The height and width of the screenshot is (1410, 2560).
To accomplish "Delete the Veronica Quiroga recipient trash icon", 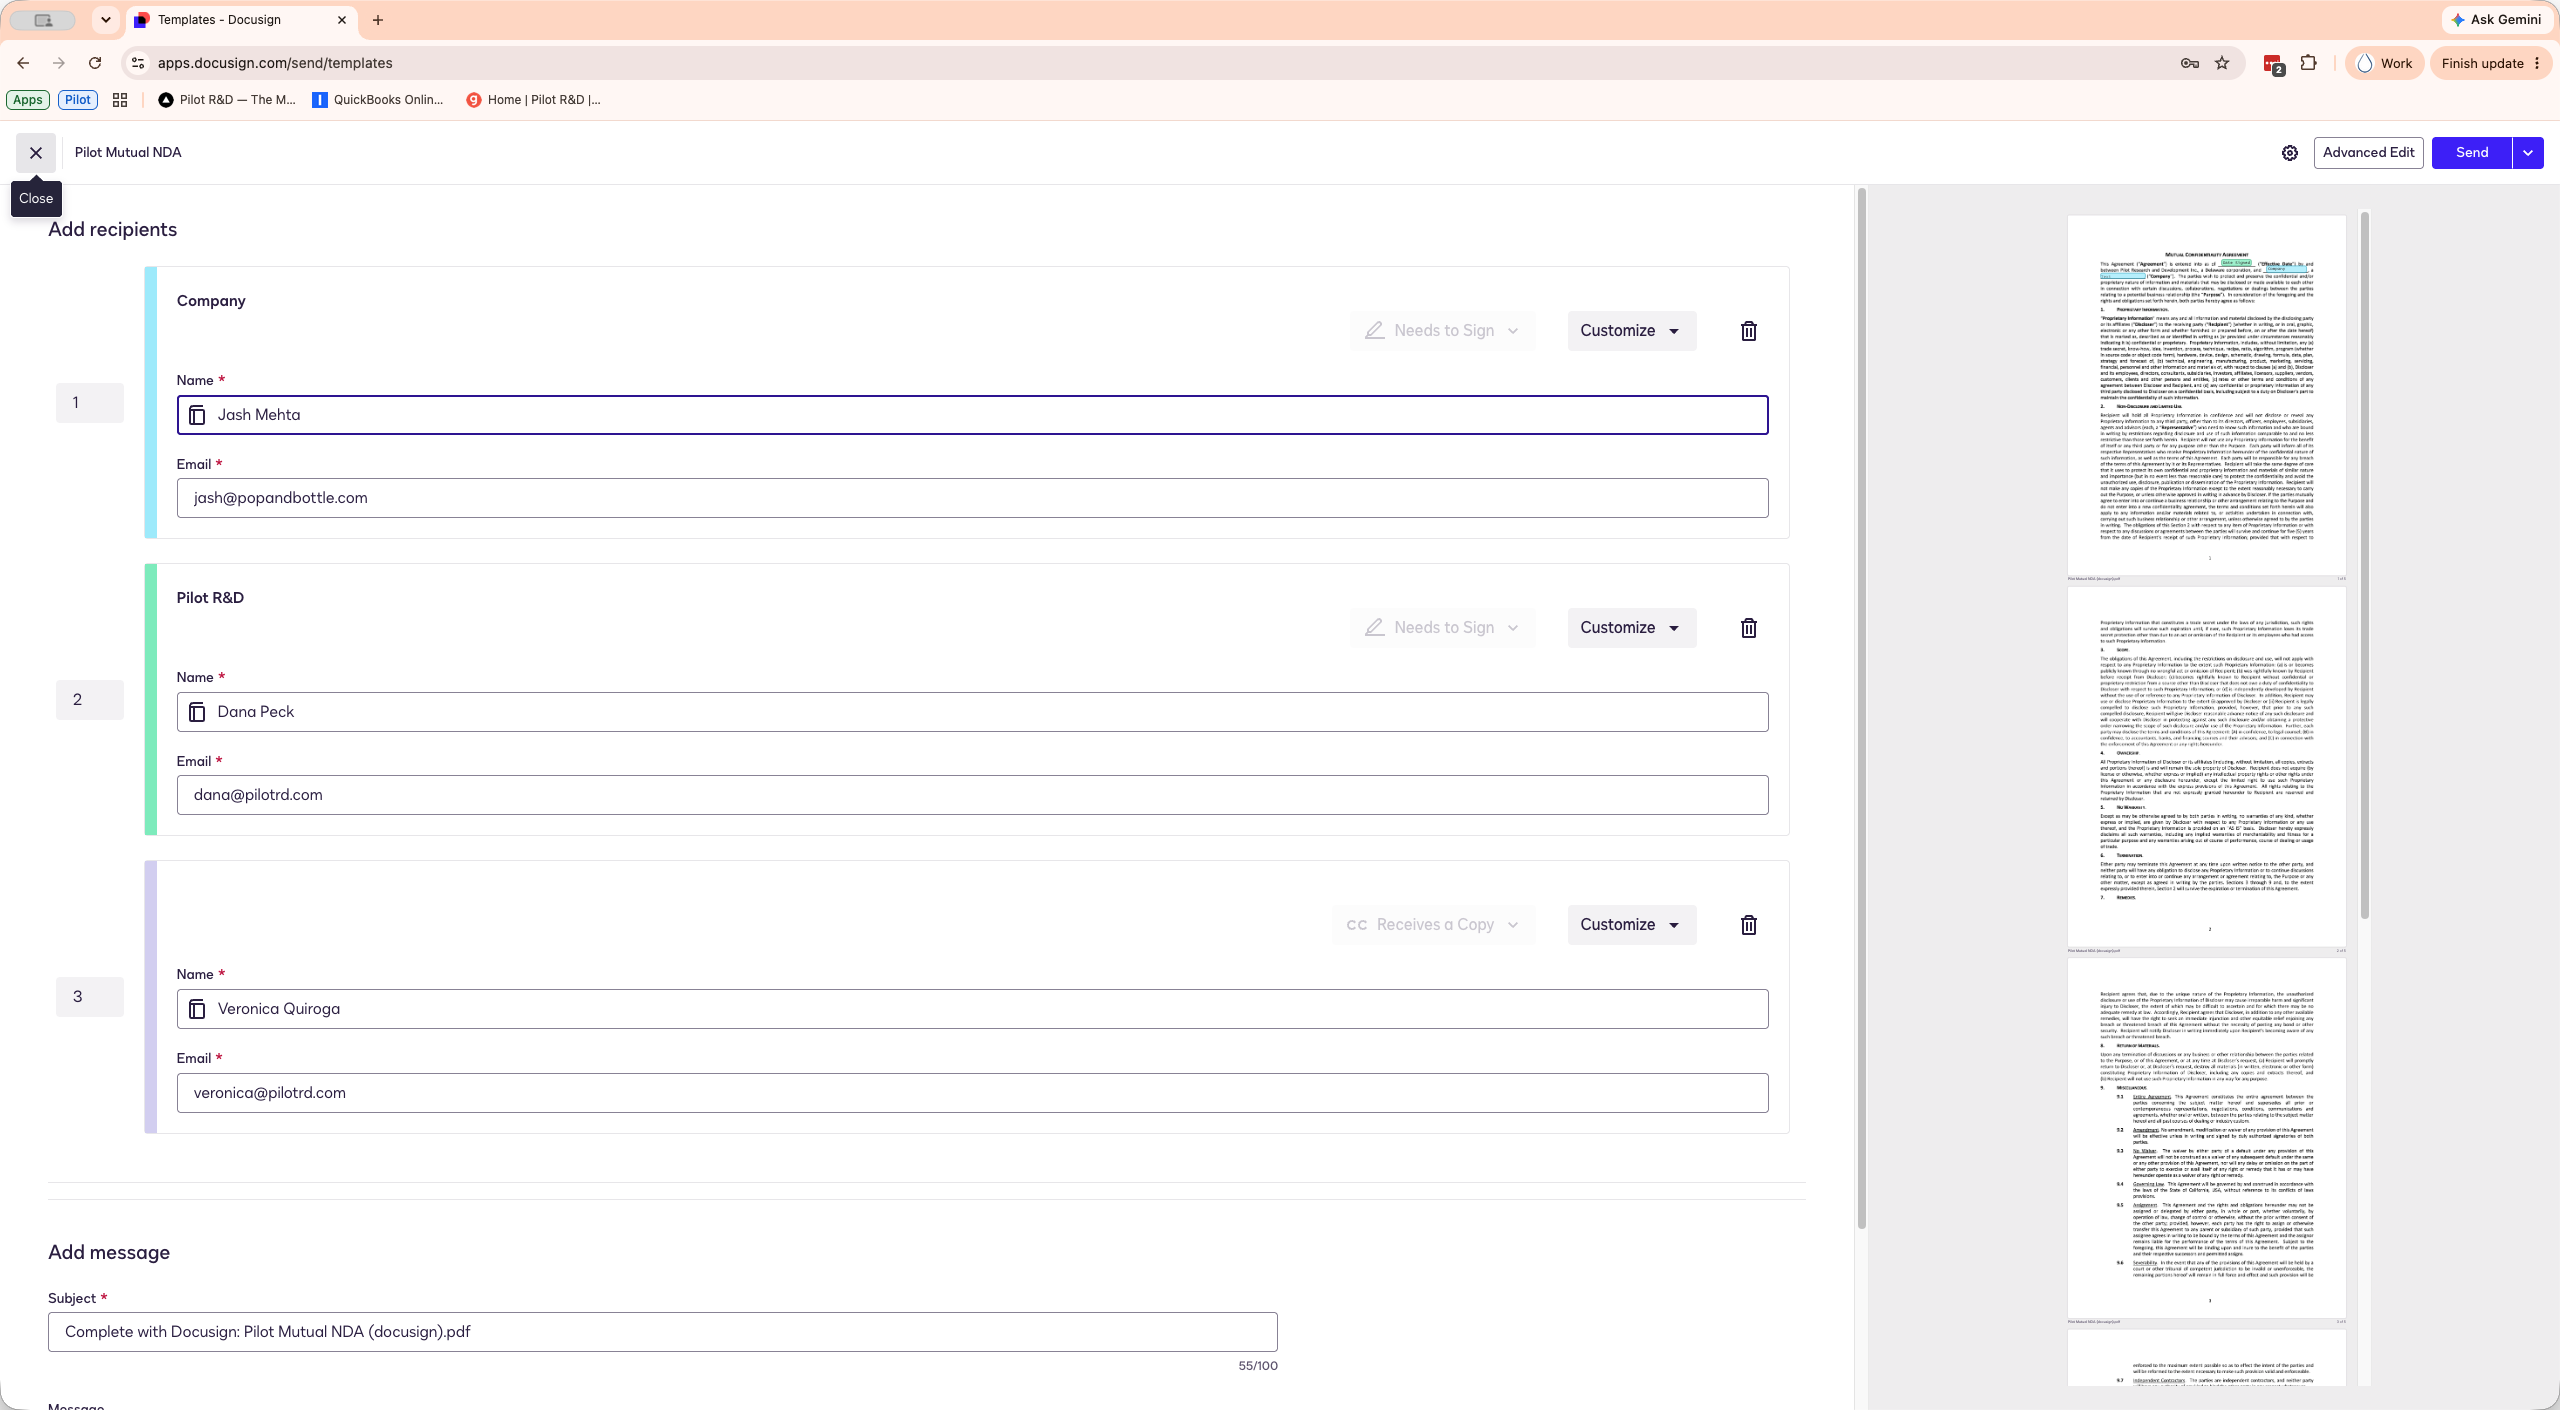I will (1749, 925).
